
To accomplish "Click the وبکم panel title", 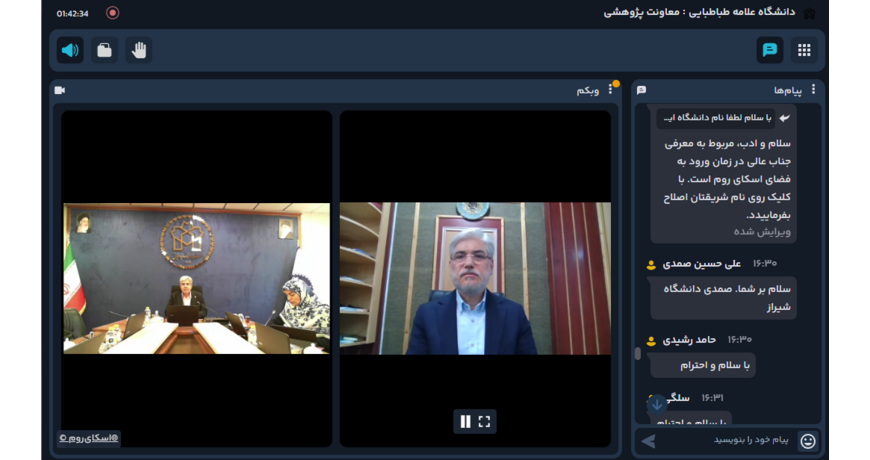I will point(588,90).
